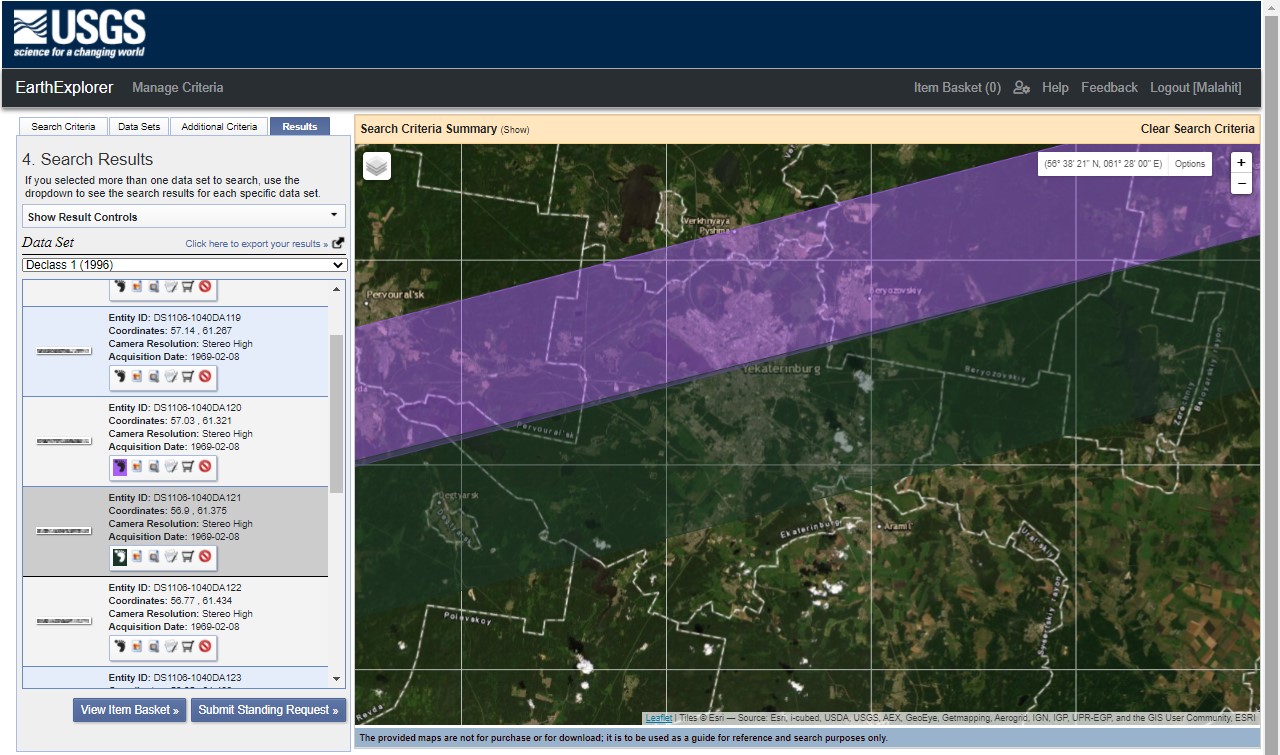The width and height of the screenshot is (1280, 755).
Task: Zoom in on the map
Action: point(1241,163)
